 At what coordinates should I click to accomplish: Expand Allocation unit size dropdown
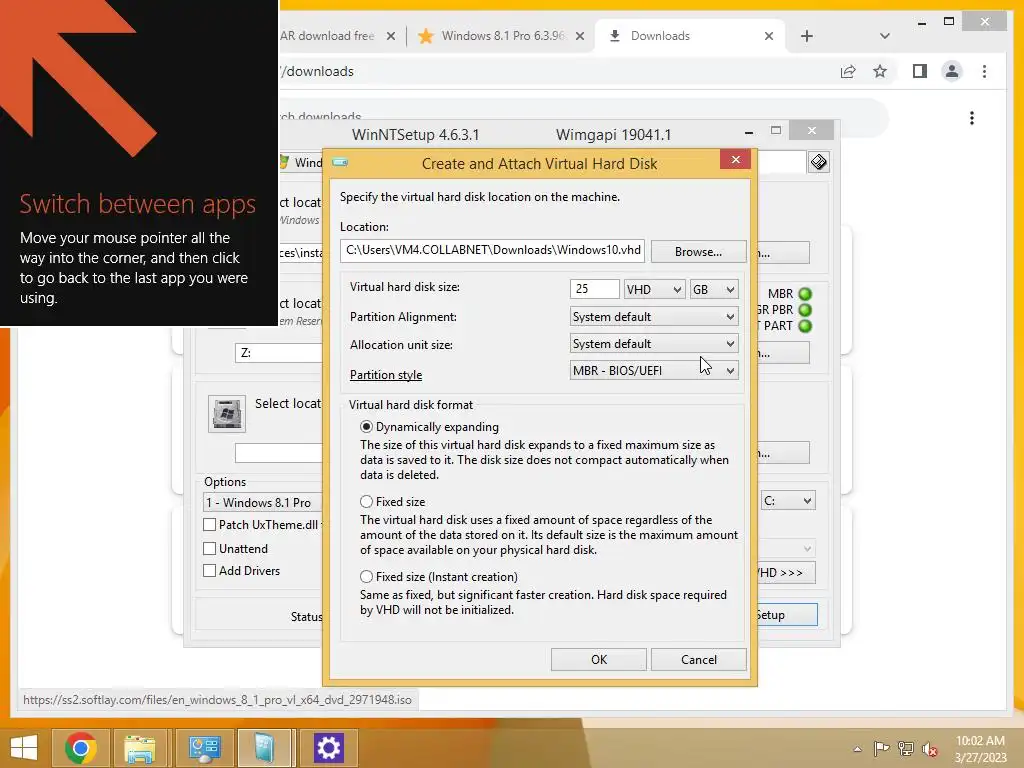654,344
